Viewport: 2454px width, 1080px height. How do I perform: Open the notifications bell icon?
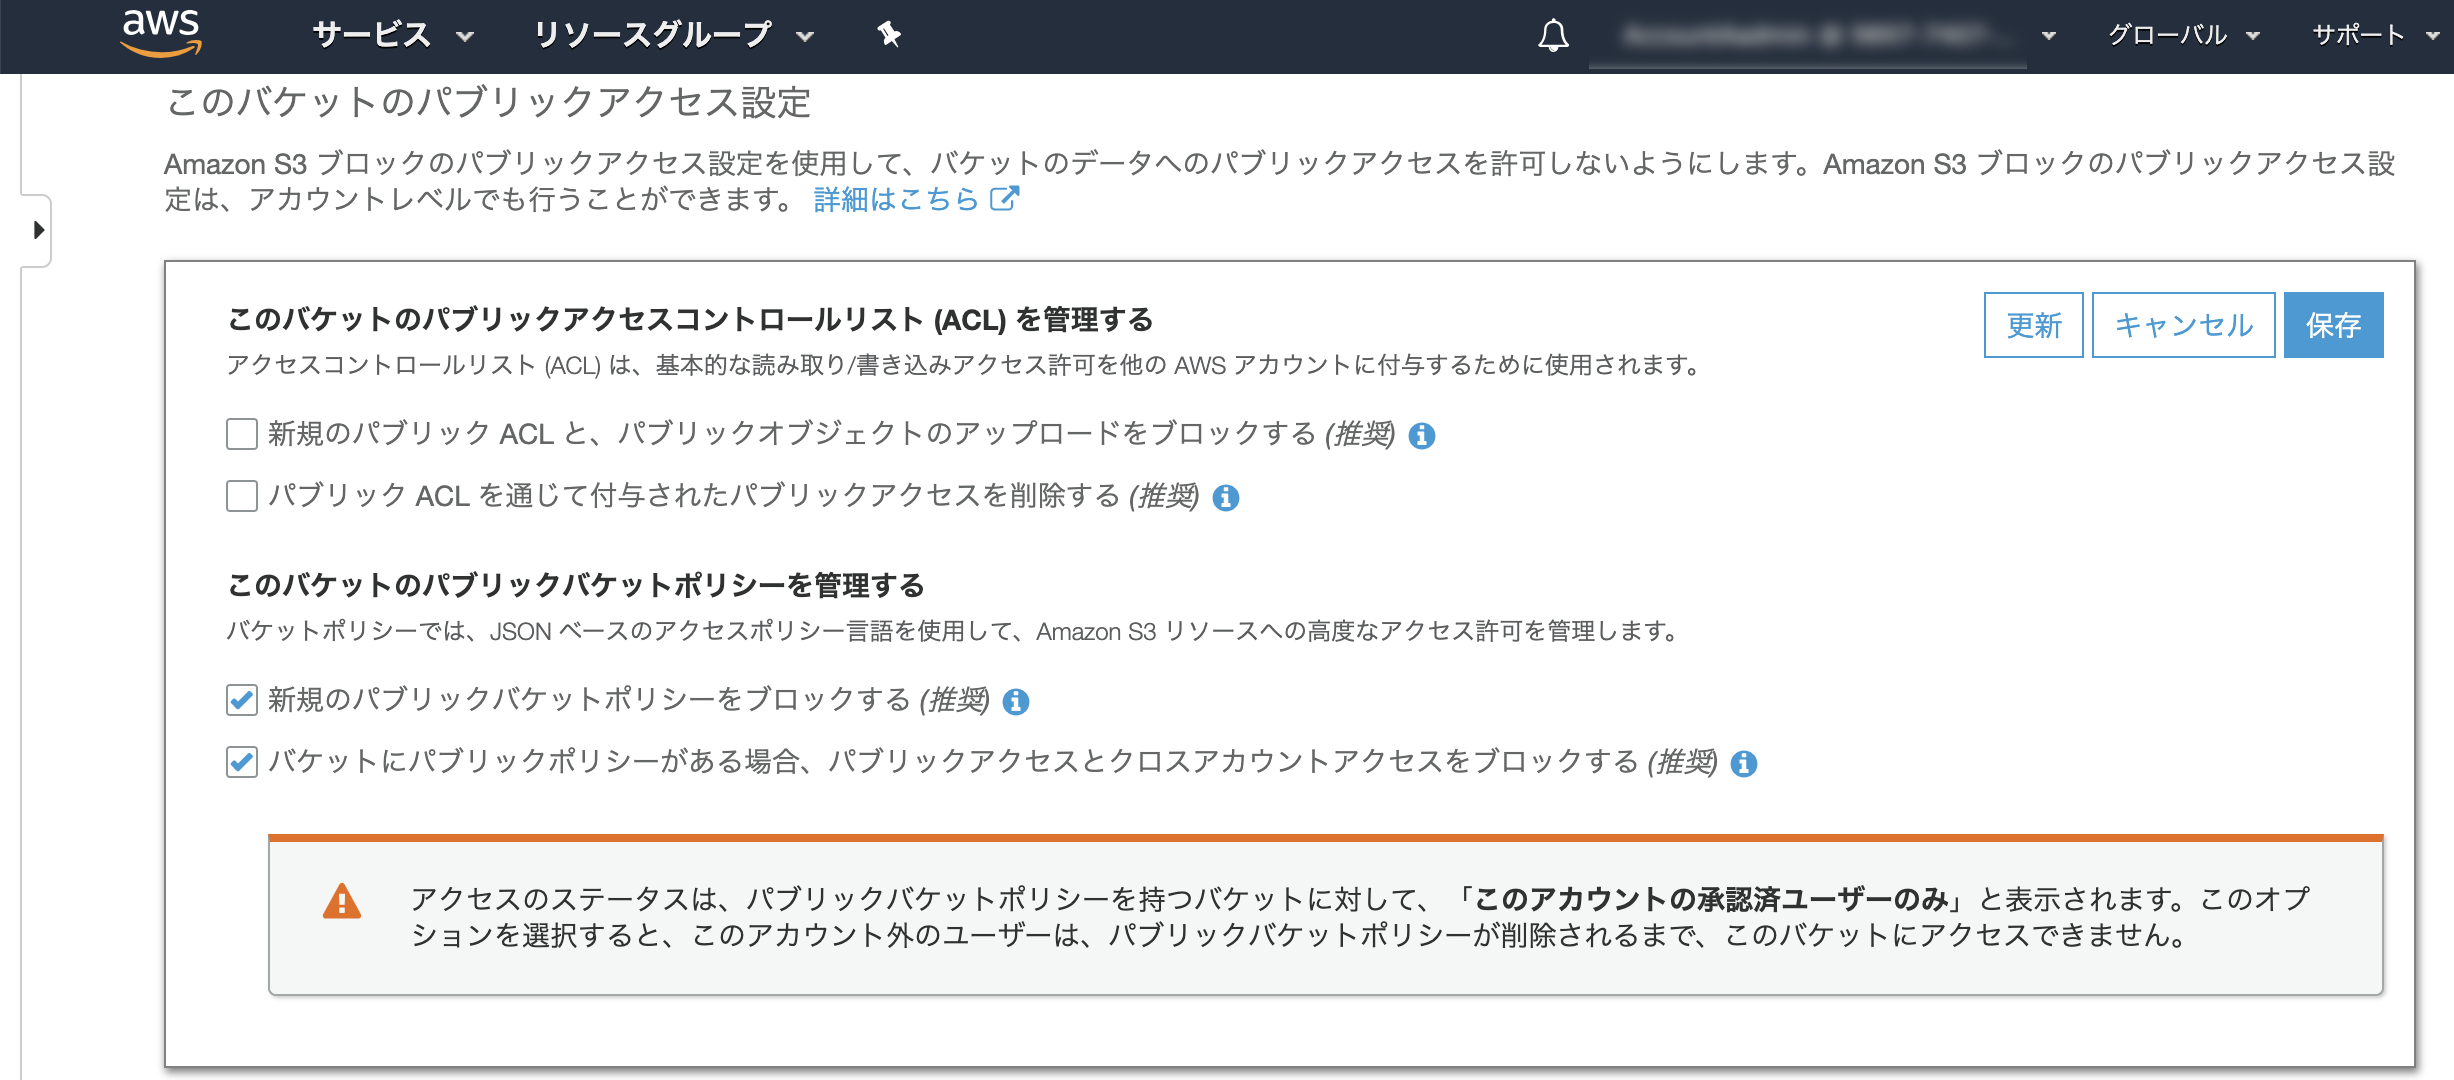coord(1554,36)
